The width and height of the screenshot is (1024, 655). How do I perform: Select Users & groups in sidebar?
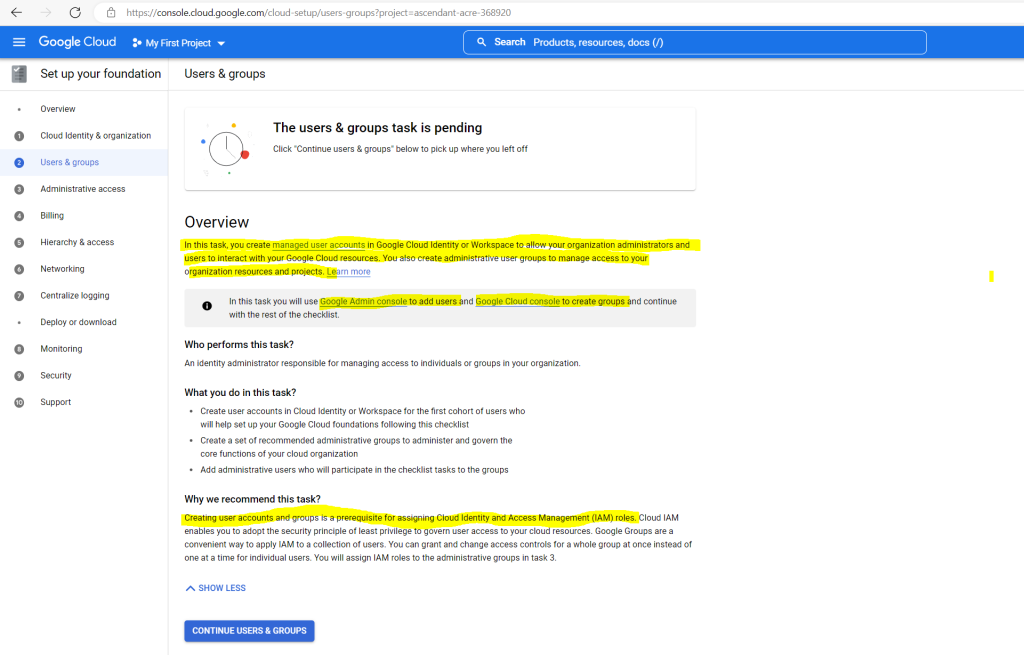69,163
